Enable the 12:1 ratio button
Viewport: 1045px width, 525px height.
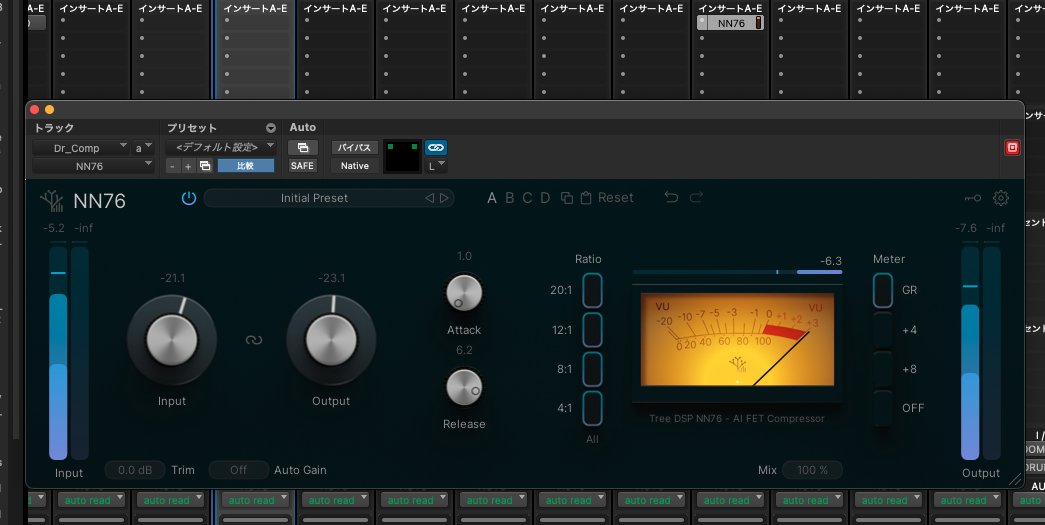pyautogui.click(x=592, y=330)
